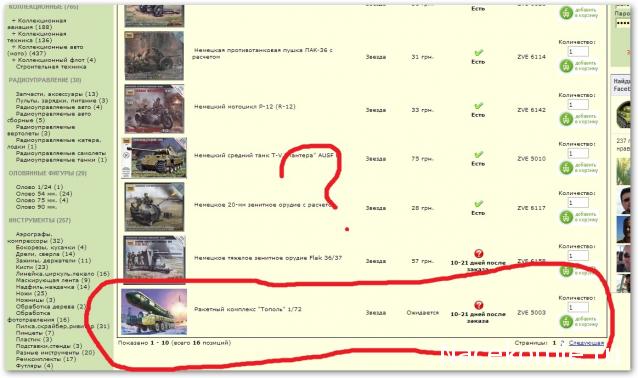Open Ракетный комплекс Тополь 1/72 product
The image size is (638, 378).
pyautogui.click(x=248, y=309)
